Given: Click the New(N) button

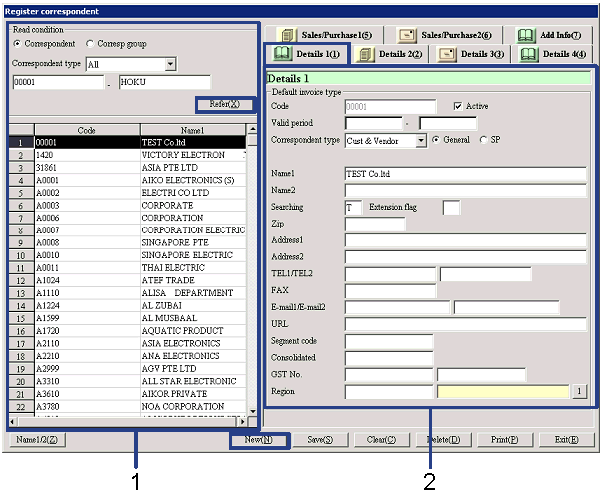Looking at the screenshot, I should [x=259, y=440].
